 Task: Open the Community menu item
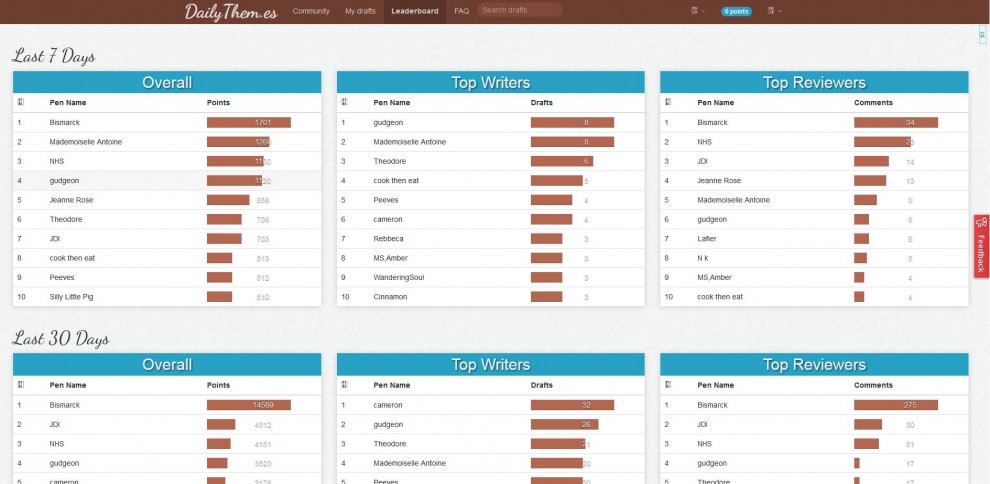pyautogui.click(x=311, y=11)
